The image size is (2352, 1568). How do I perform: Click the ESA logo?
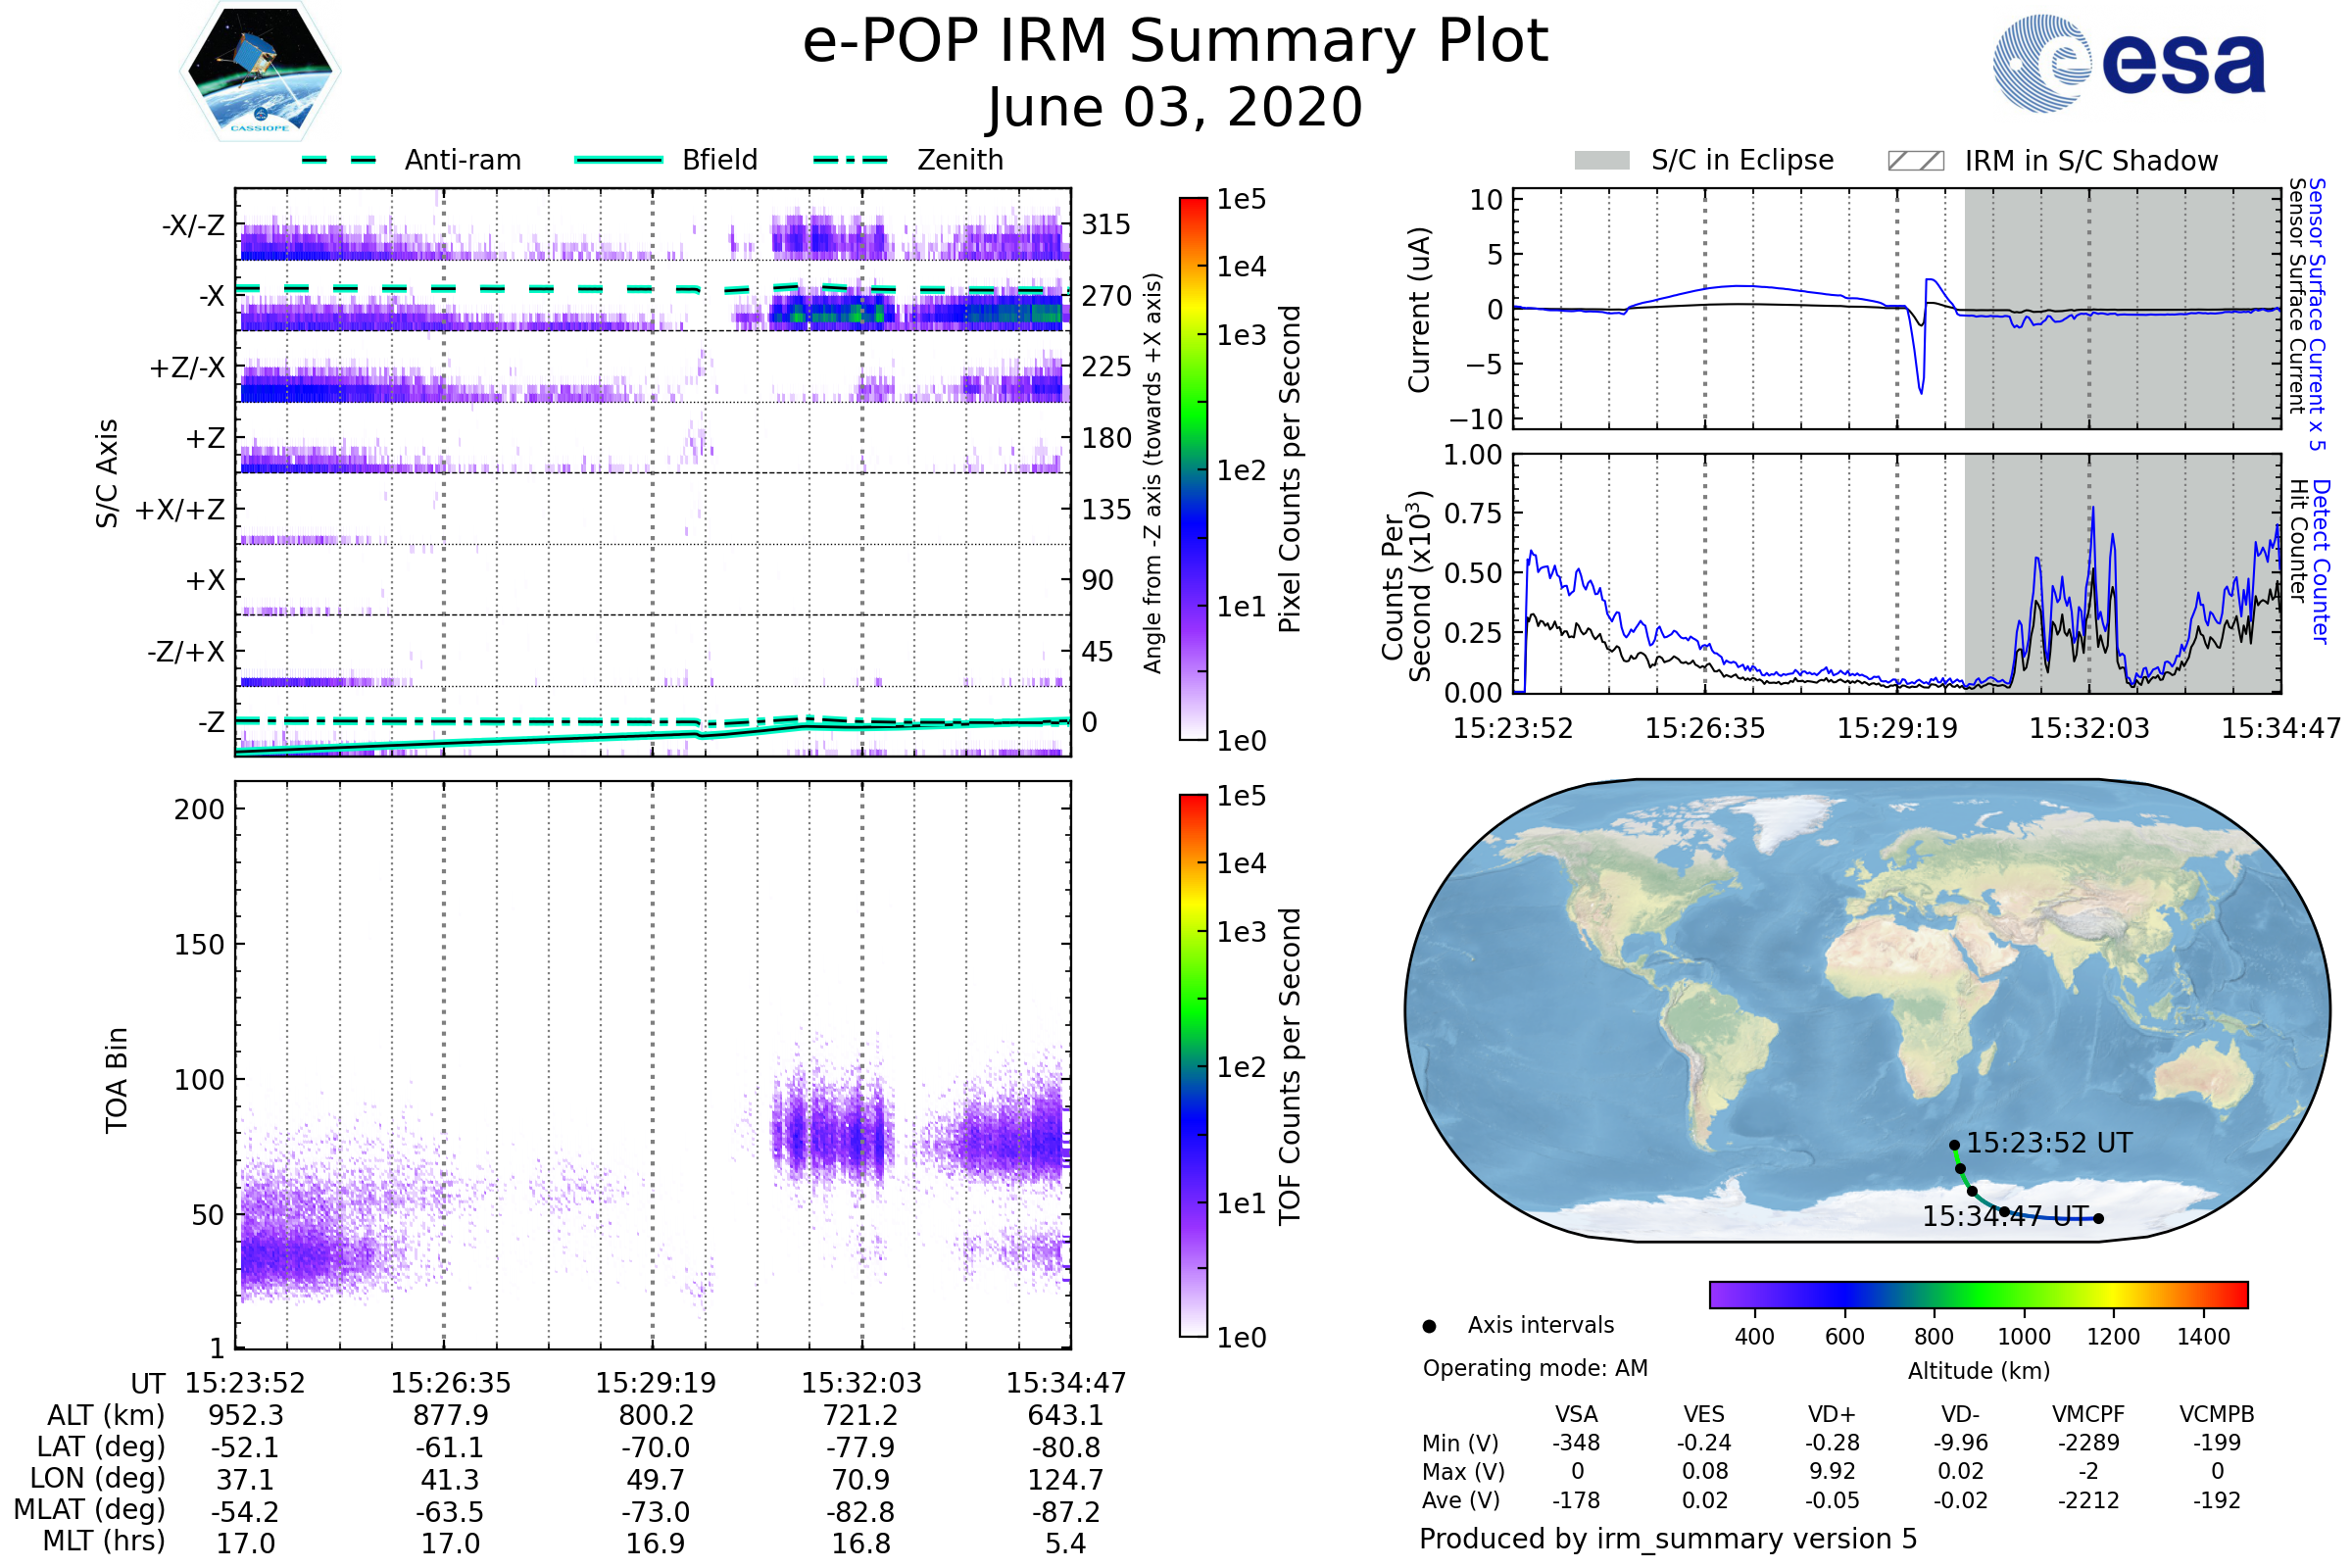pos(2130,63)
